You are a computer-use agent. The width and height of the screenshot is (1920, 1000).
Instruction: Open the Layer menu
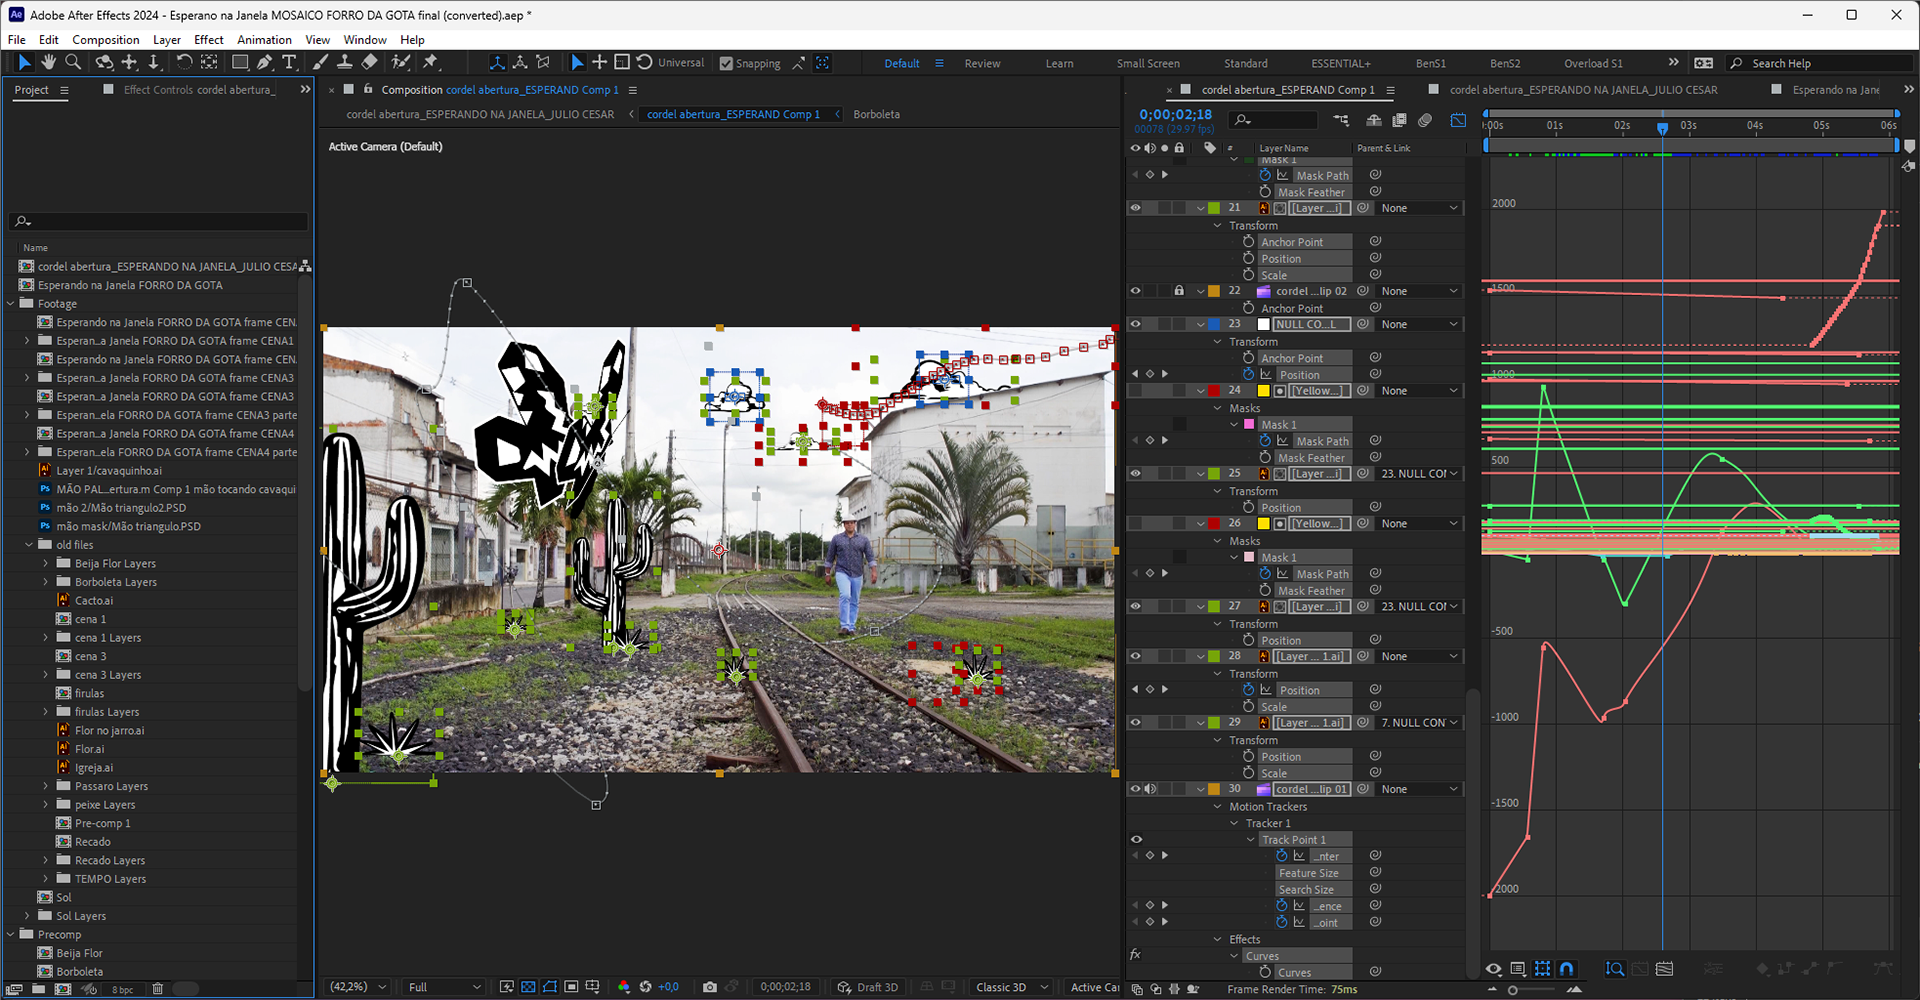[167, 40]
